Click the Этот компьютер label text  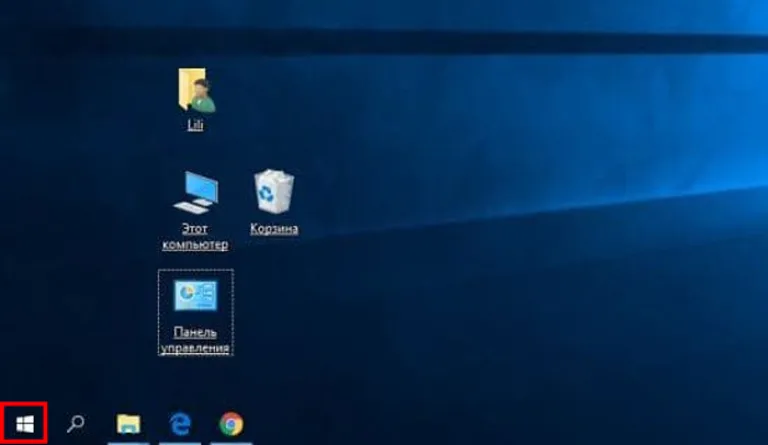tap(195, 236)
